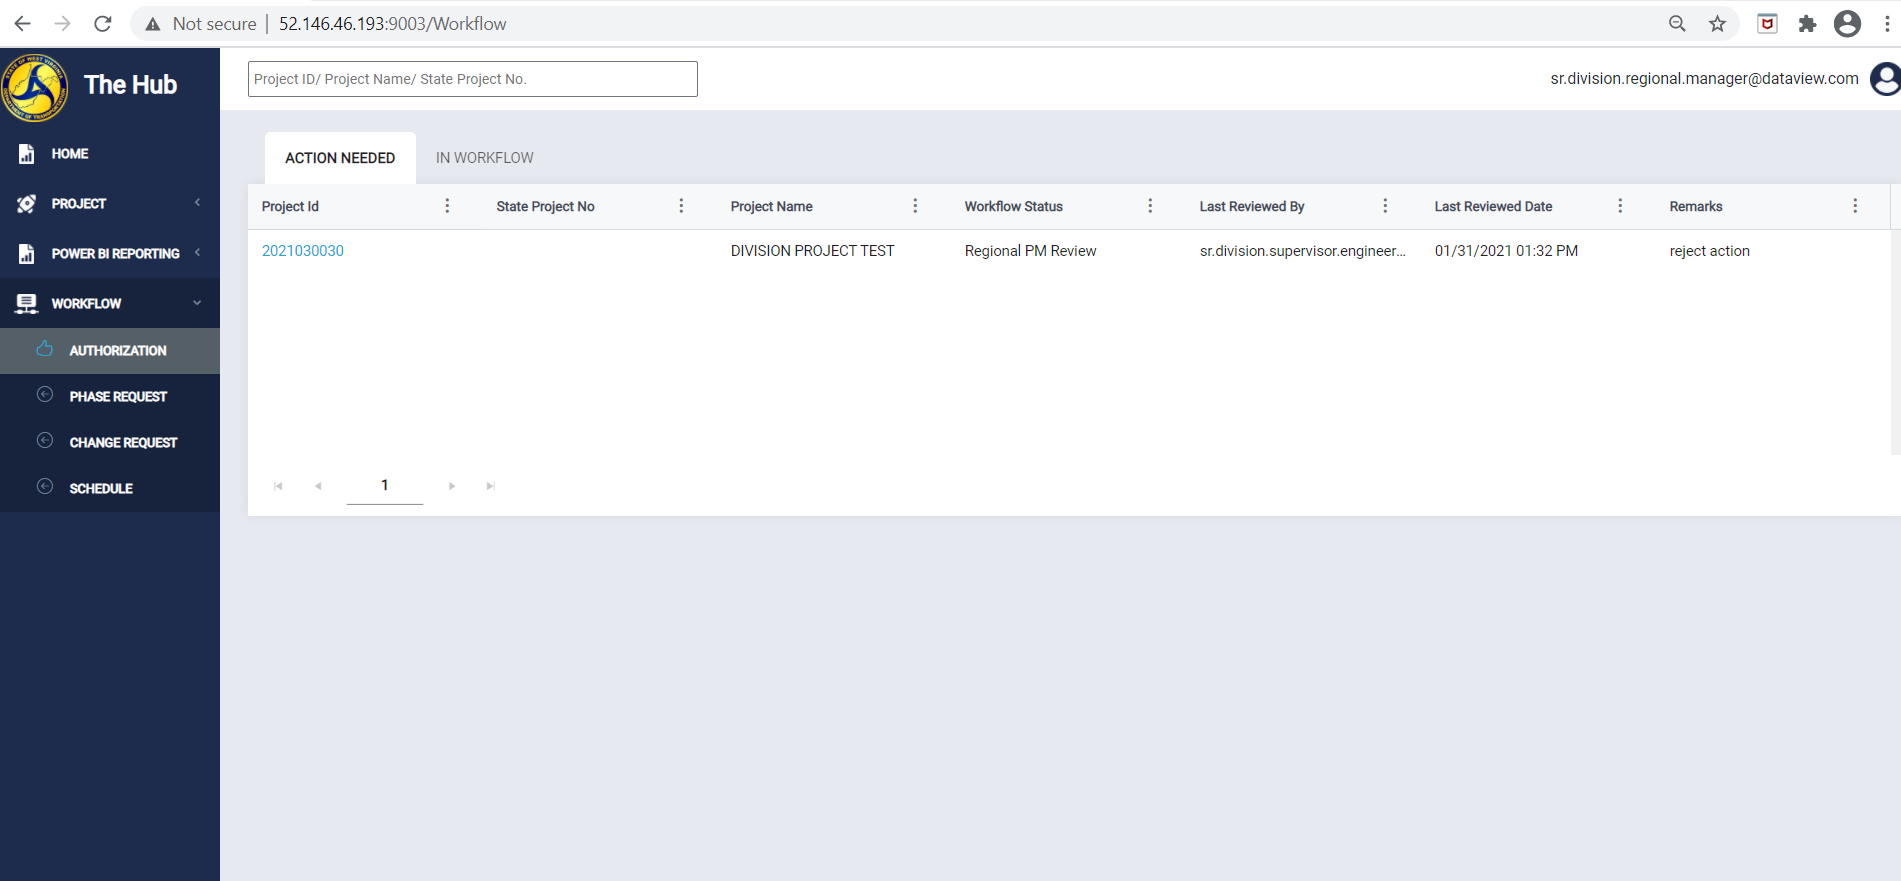
Task: Switch to the In Workflow tab
Action: pos(485,158)
